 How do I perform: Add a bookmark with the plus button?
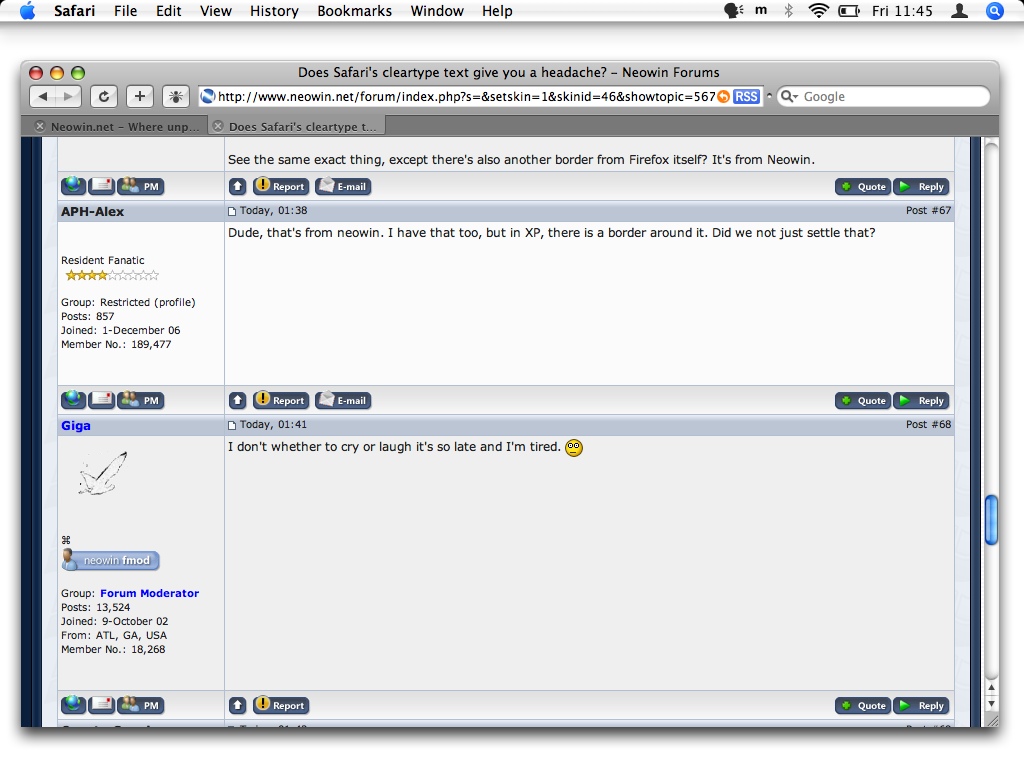tap(140, 97)
